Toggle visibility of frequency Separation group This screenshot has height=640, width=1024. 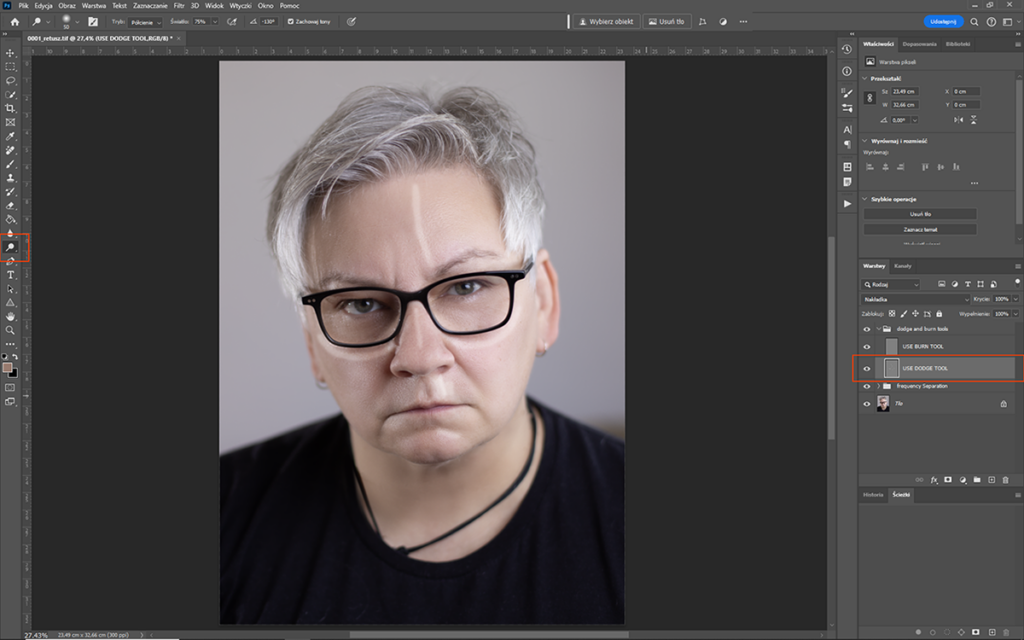click(x=867, y=386)
